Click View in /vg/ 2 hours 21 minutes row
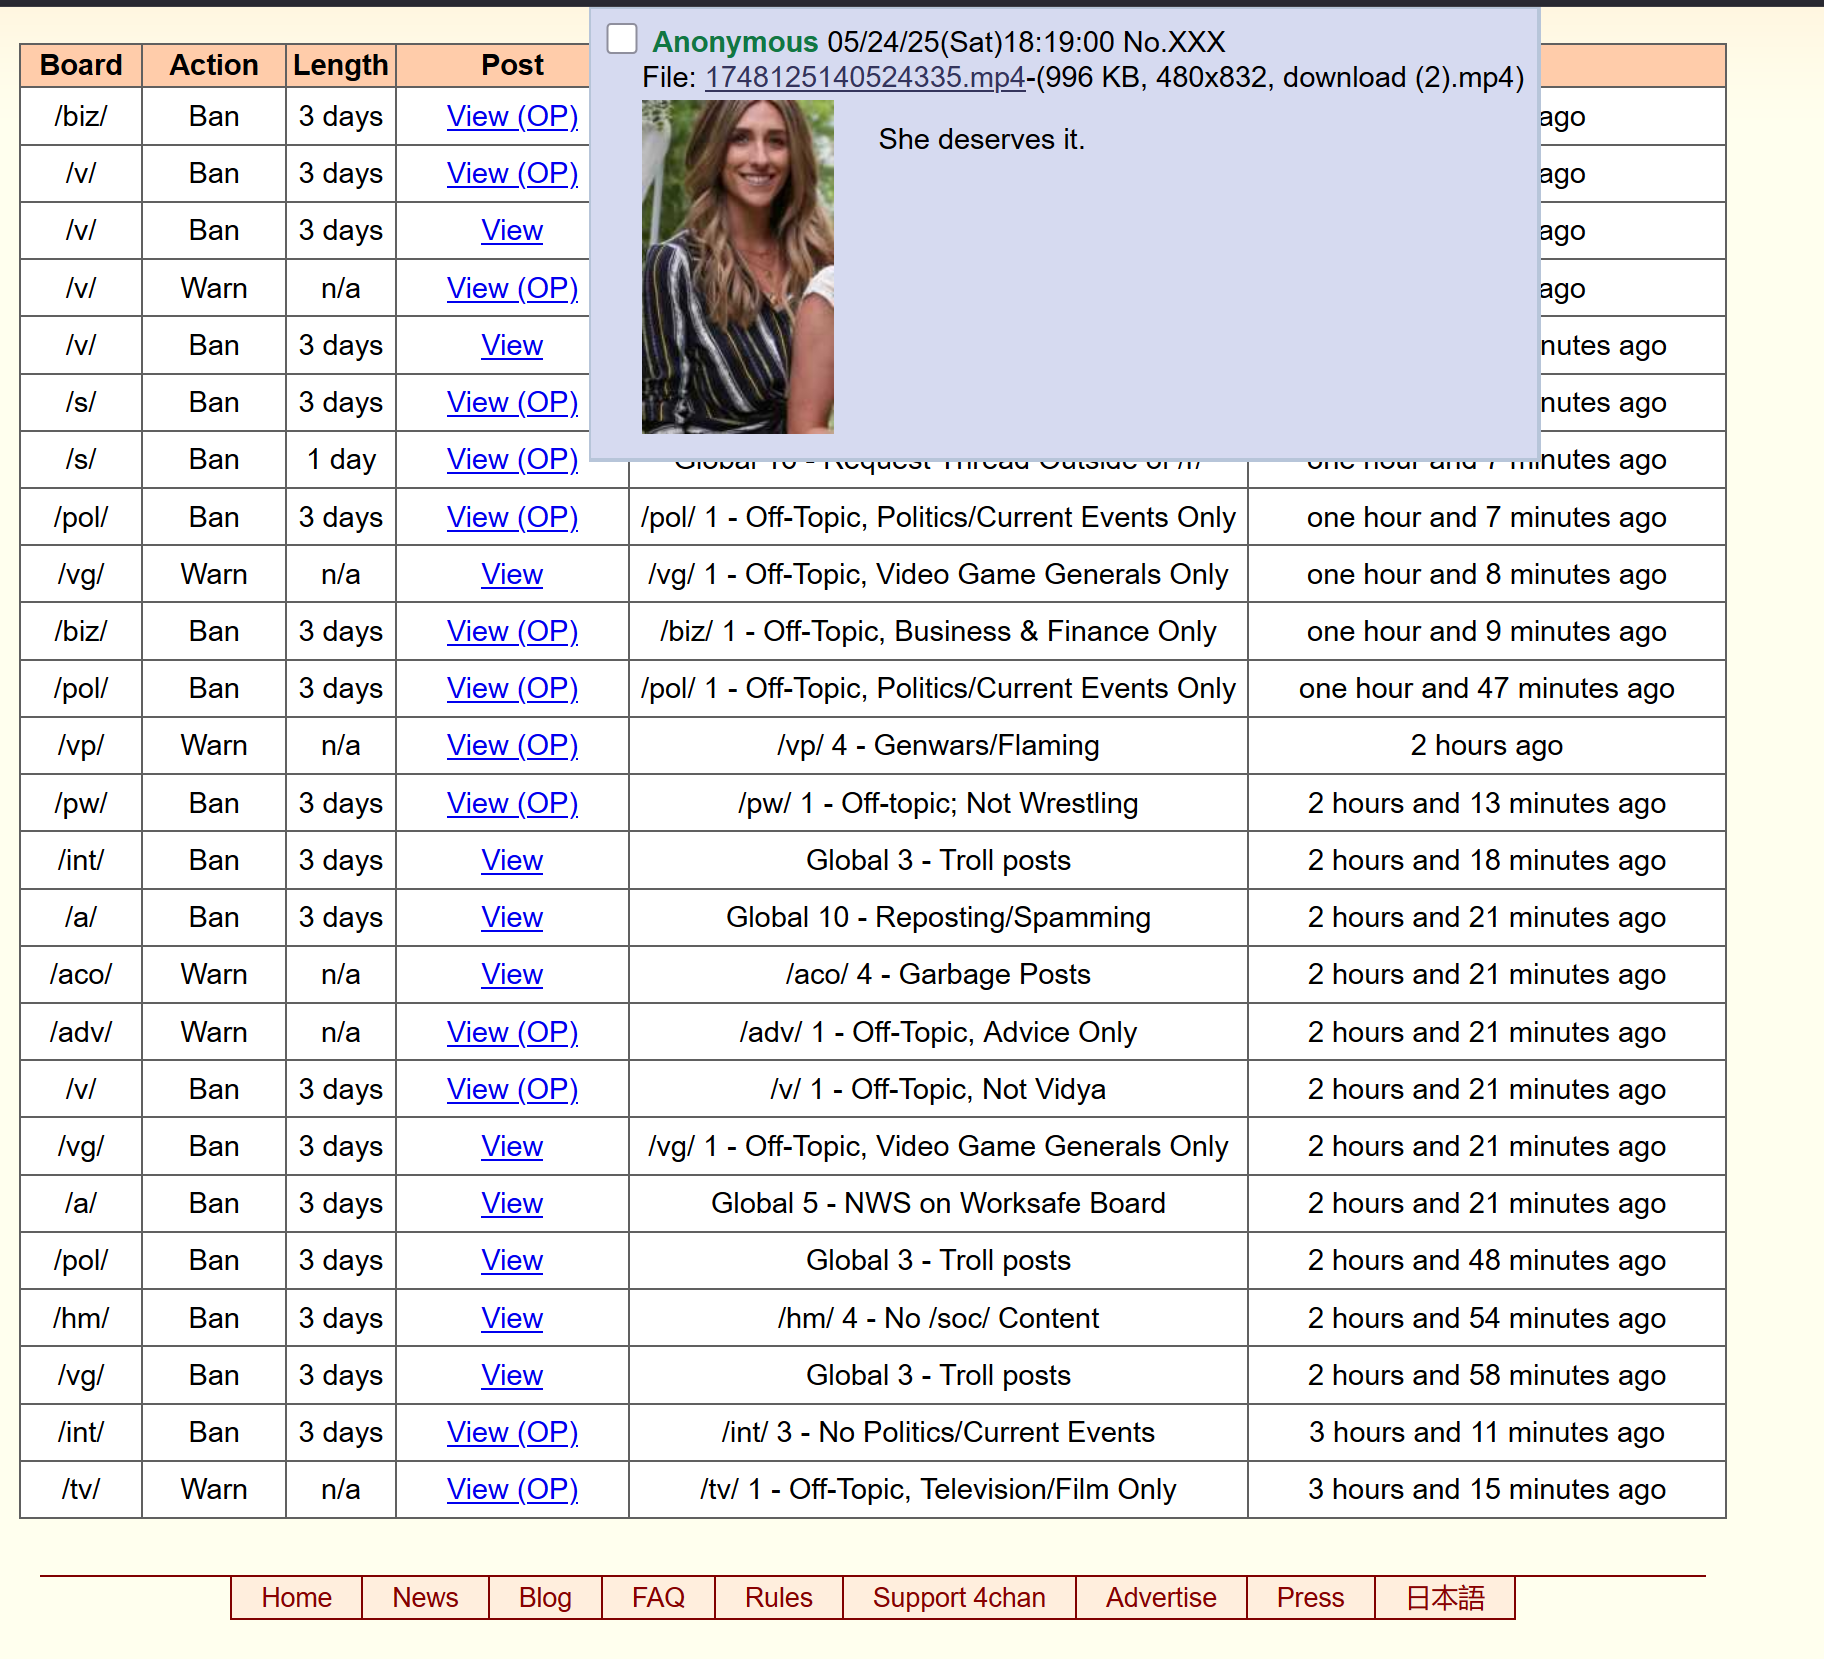The height and width of the screenshot is (1659, 1824). pyautogui.click(x=512, y=1146)
